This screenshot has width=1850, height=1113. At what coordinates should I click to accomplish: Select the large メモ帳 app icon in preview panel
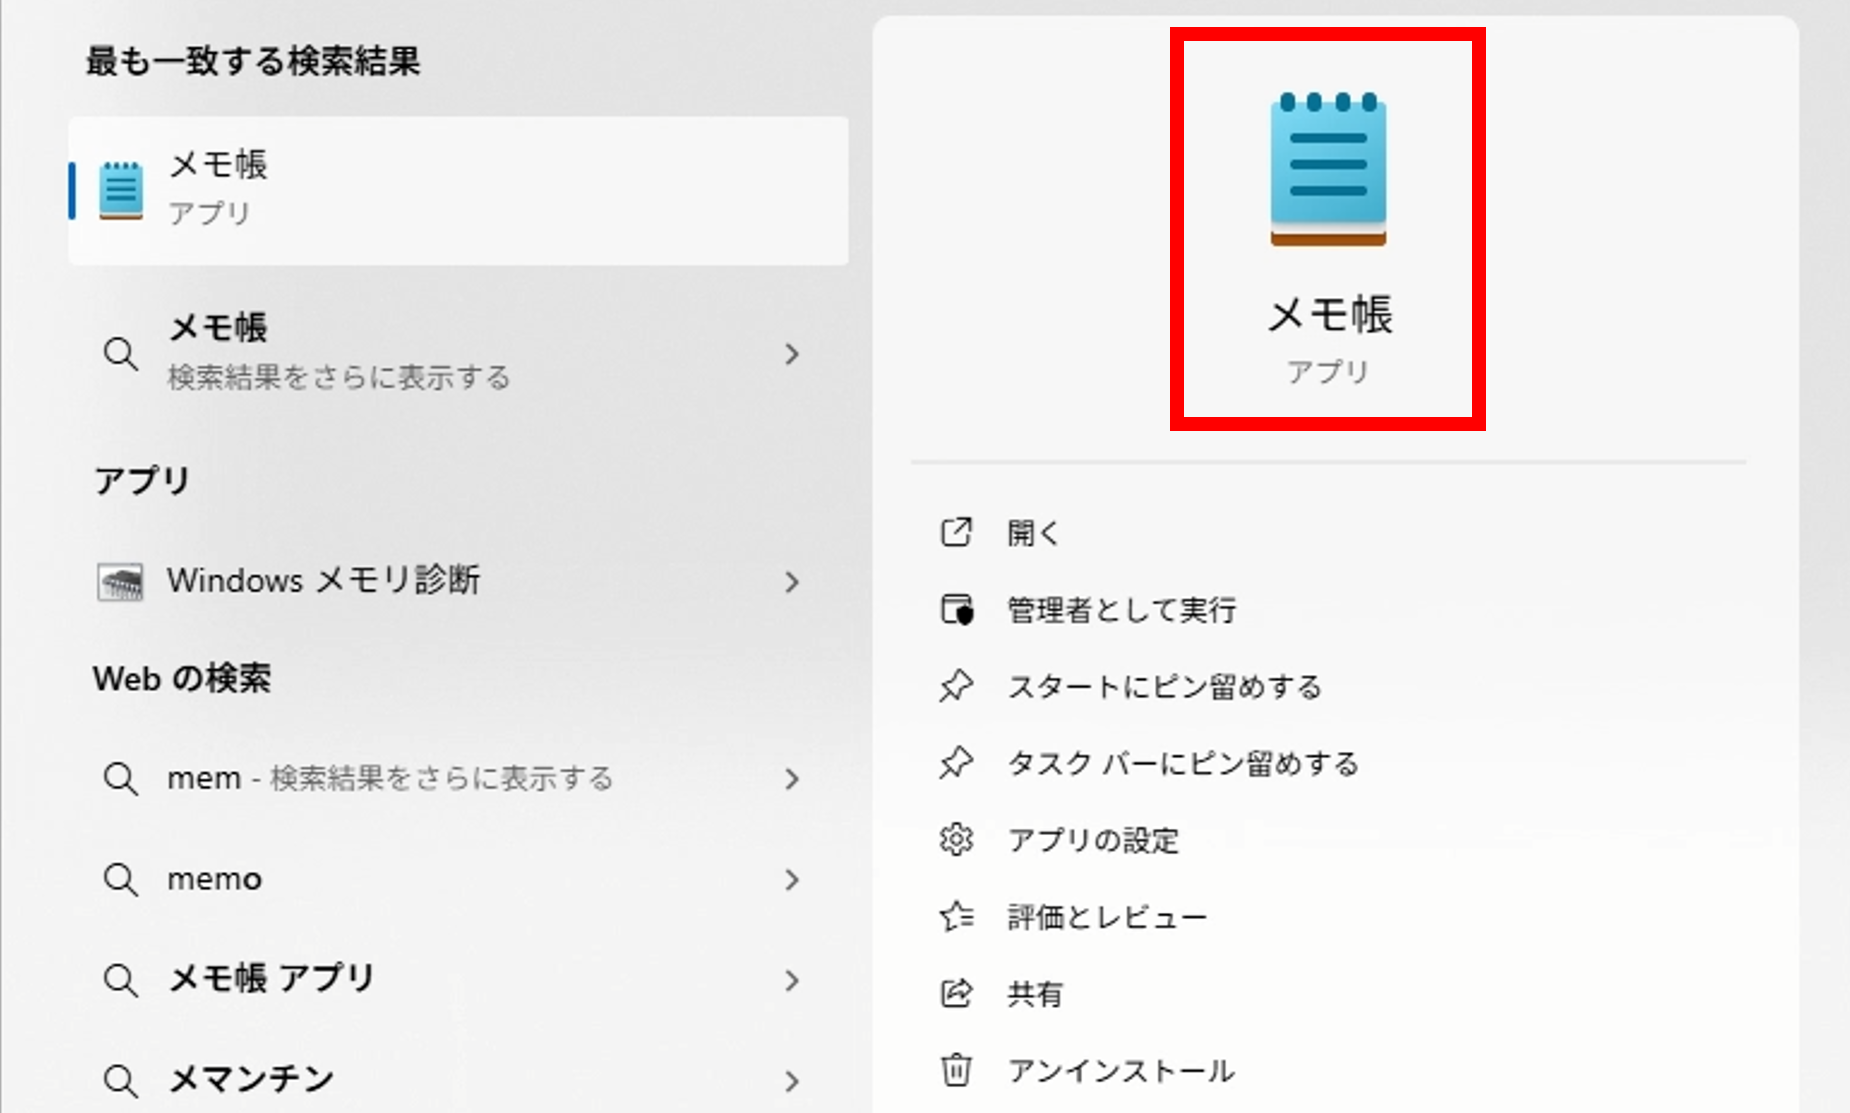click(x=1328, y=165)
